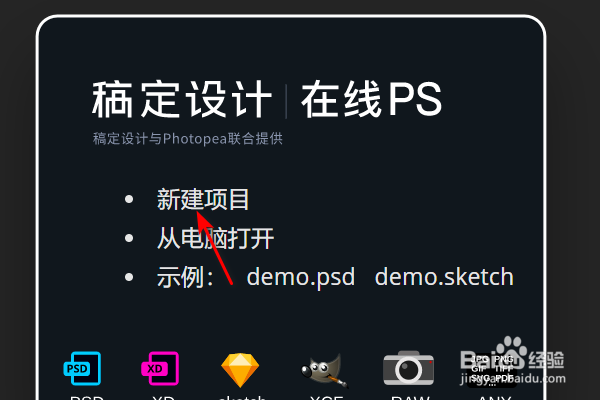Click the 示例: label
The width and height of the screenshot is (600, 400).
pos(185,277)
